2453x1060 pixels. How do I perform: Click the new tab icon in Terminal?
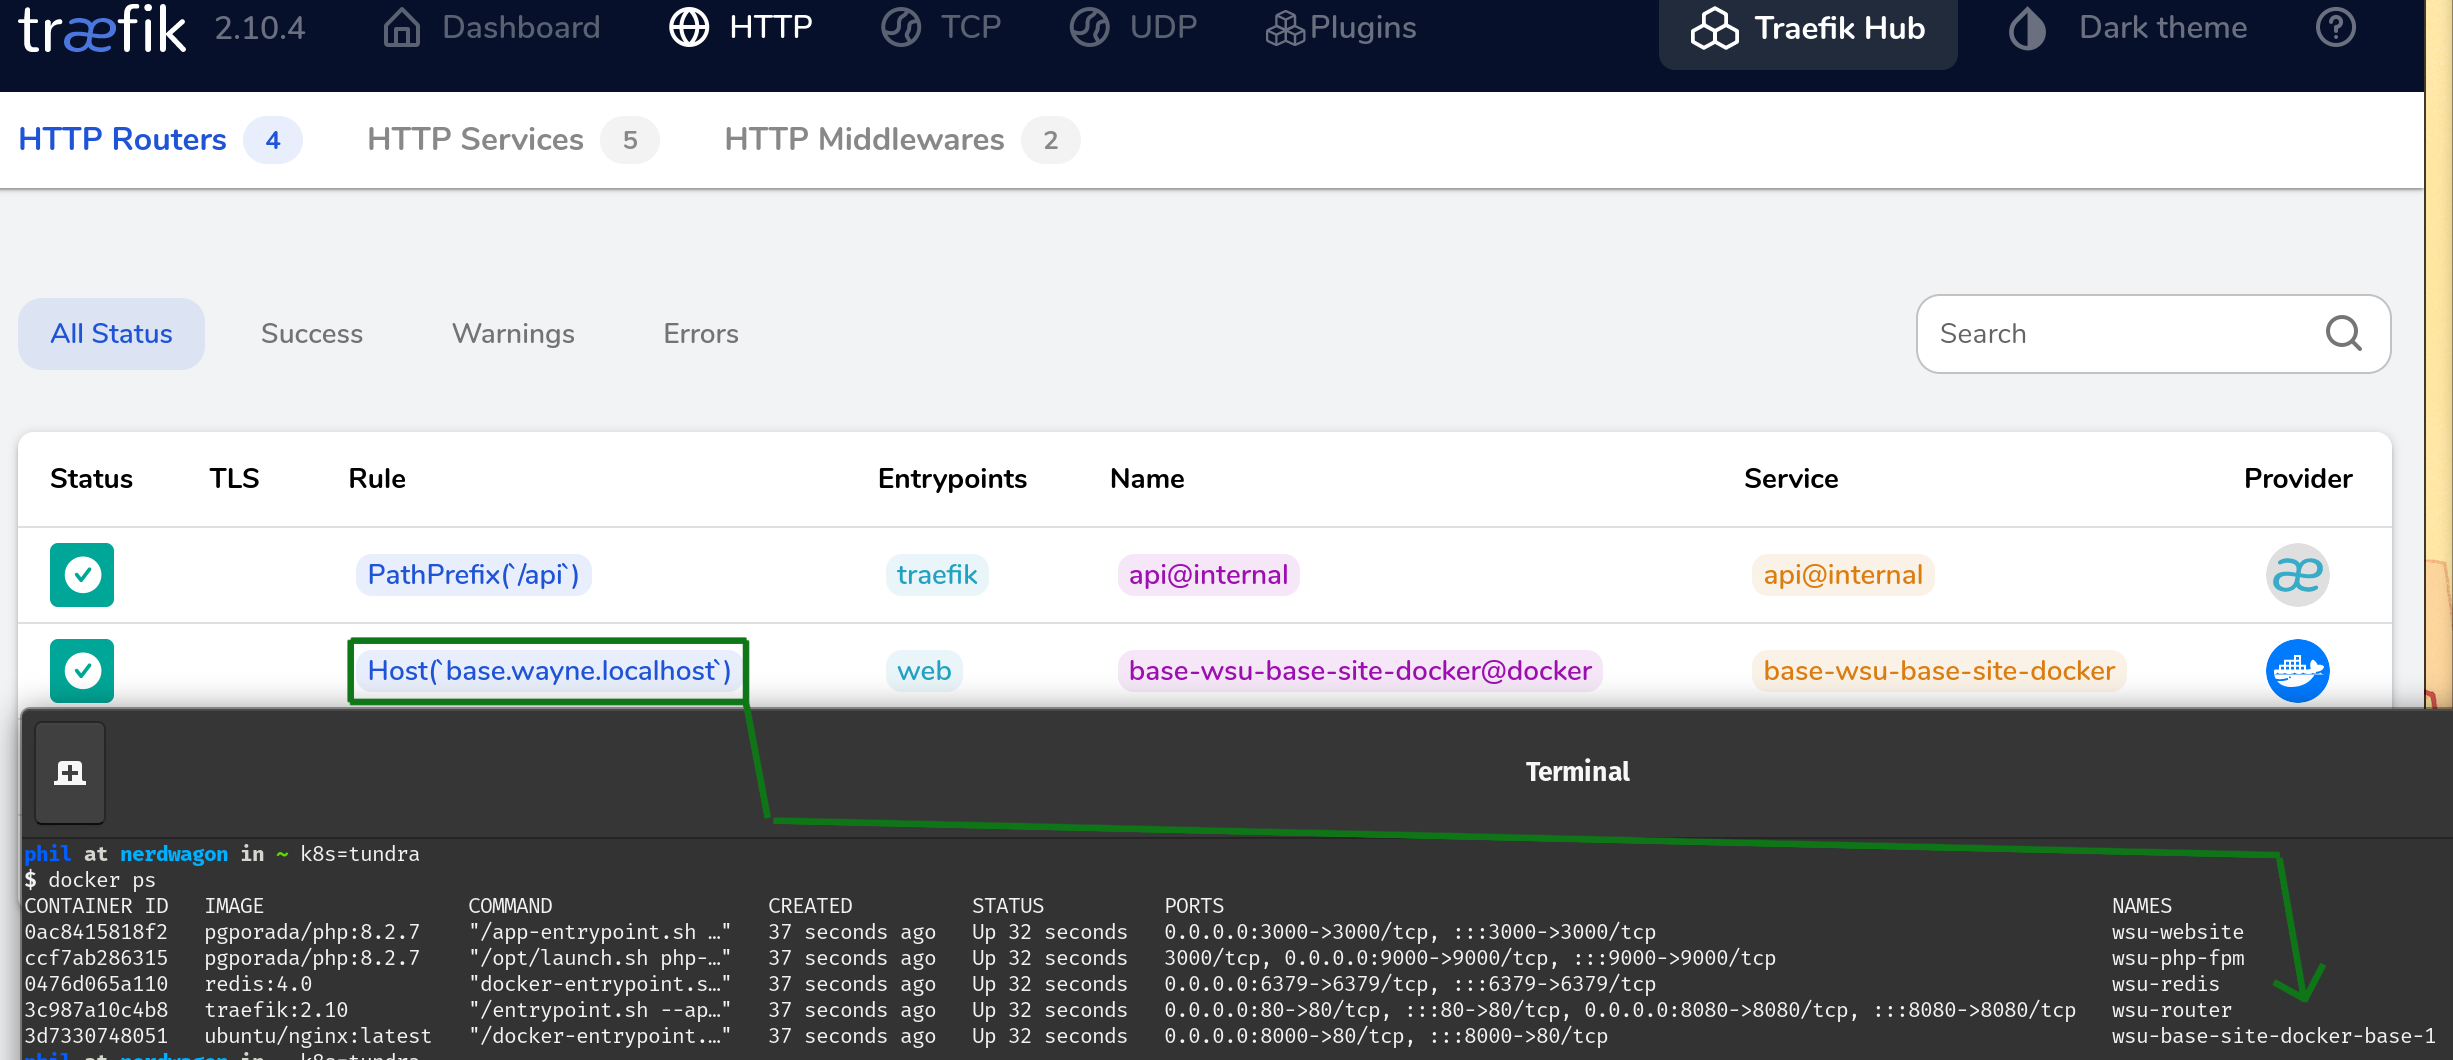pos(70,773)
